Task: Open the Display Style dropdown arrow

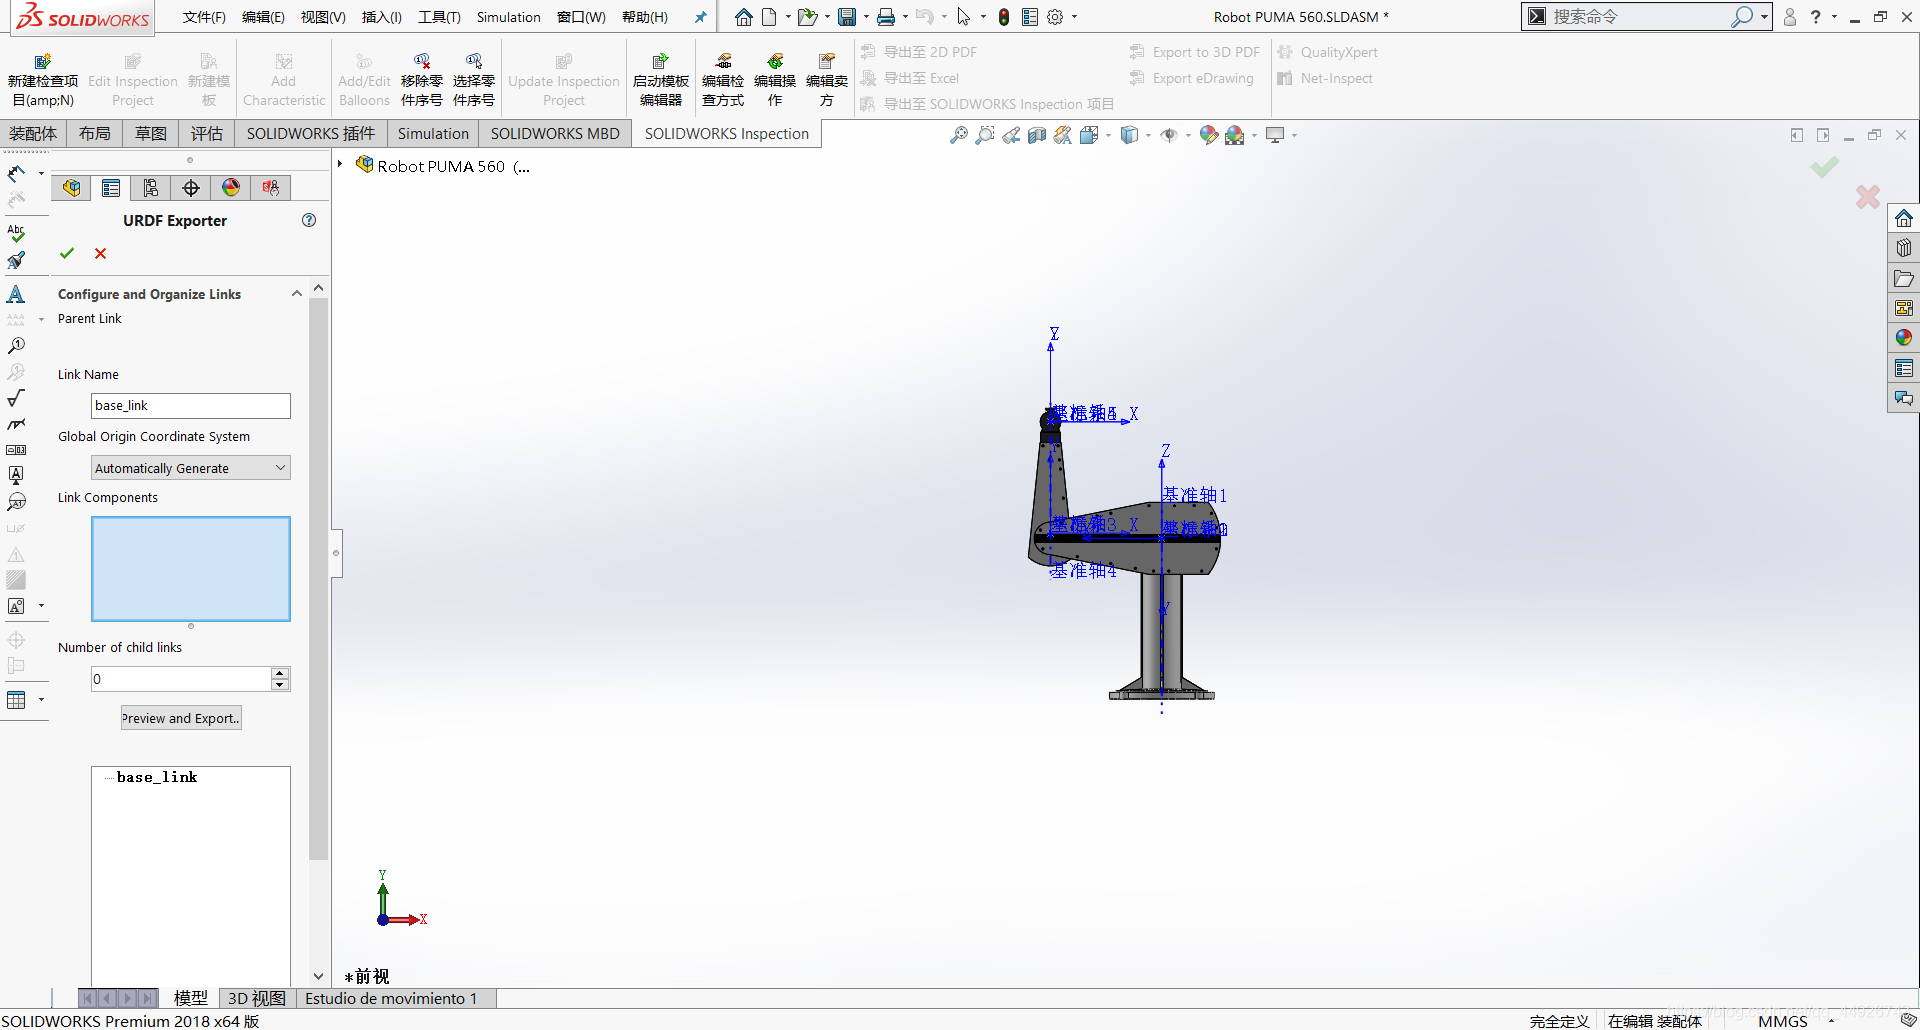Action: (1148, 135)
